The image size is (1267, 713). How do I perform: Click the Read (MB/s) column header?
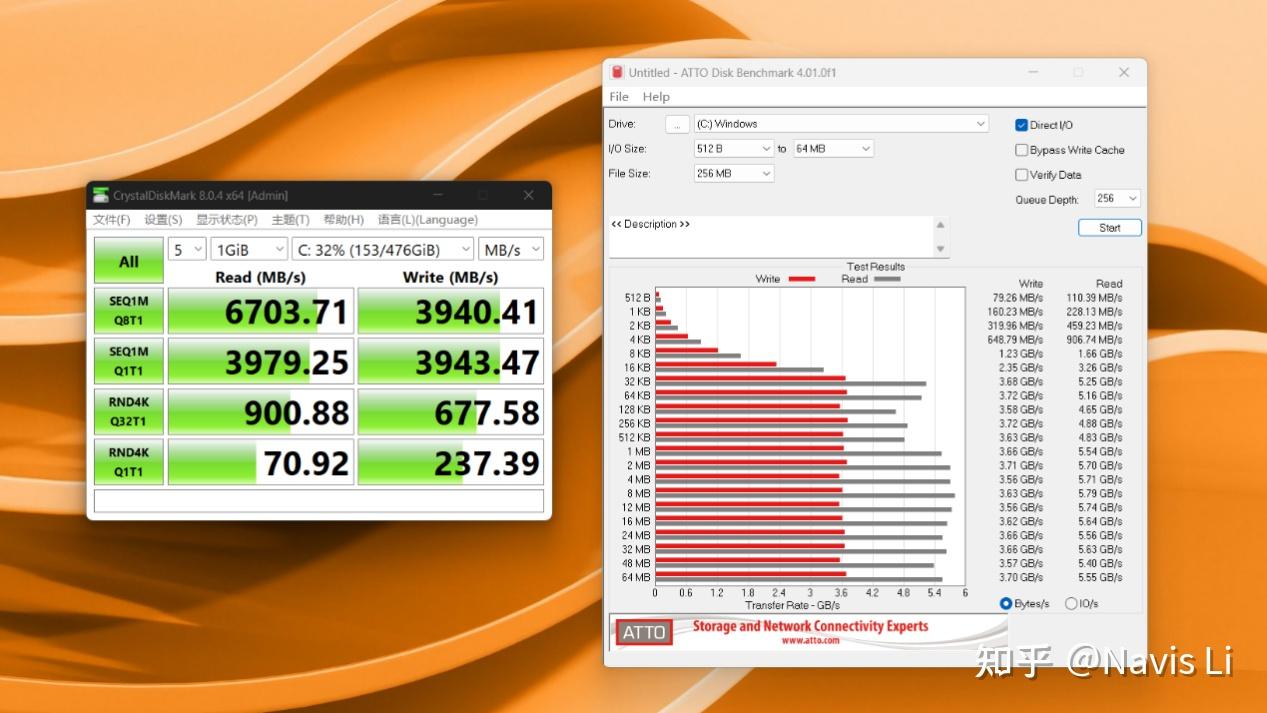pos(261,277)
